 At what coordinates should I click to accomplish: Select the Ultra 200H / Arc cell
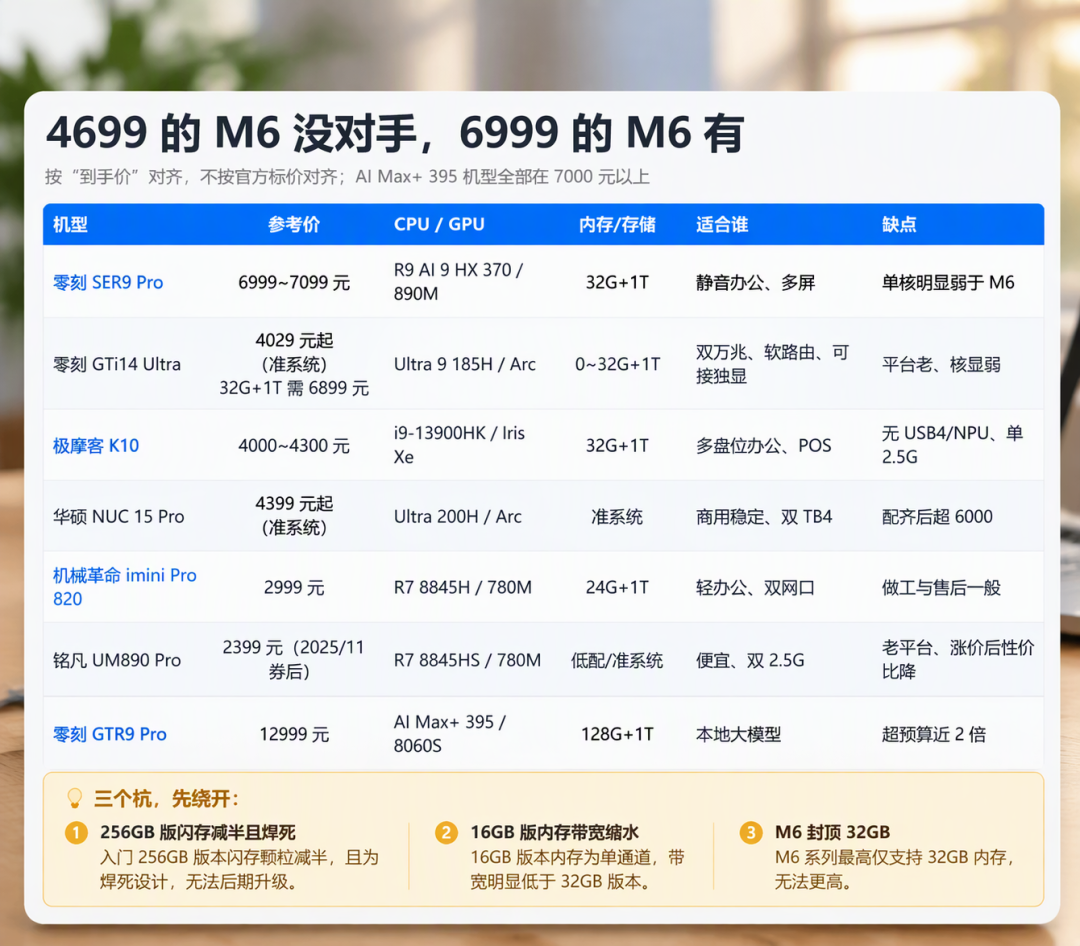tap(457, 517)
